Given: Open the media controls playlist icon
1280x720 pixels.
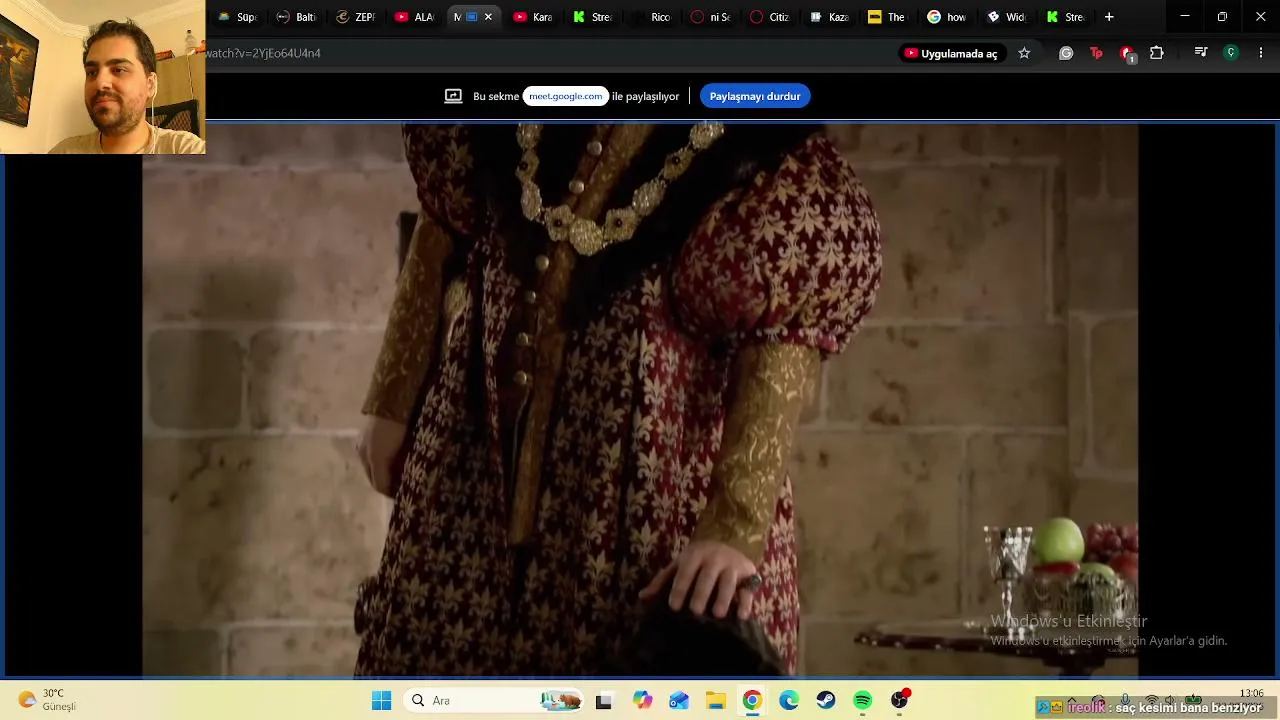Looking at the screenshot, I should [x=1201, y=53].
